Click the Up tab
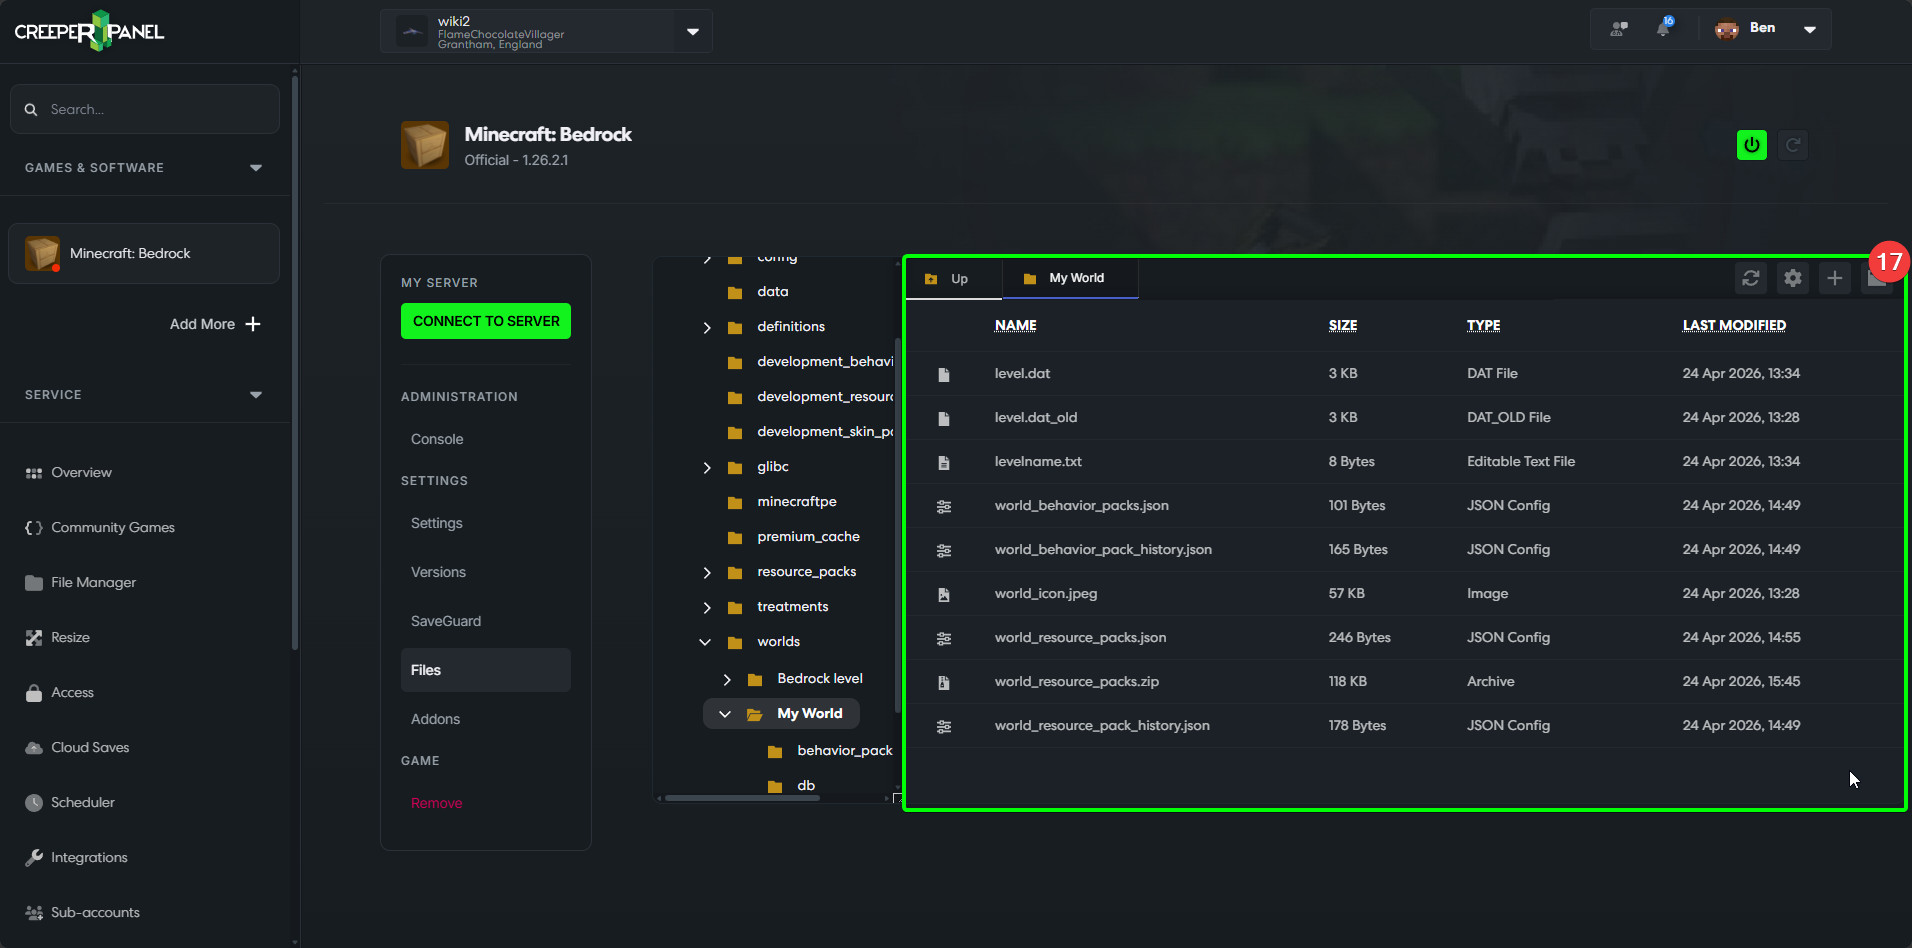 coord(954,279)
